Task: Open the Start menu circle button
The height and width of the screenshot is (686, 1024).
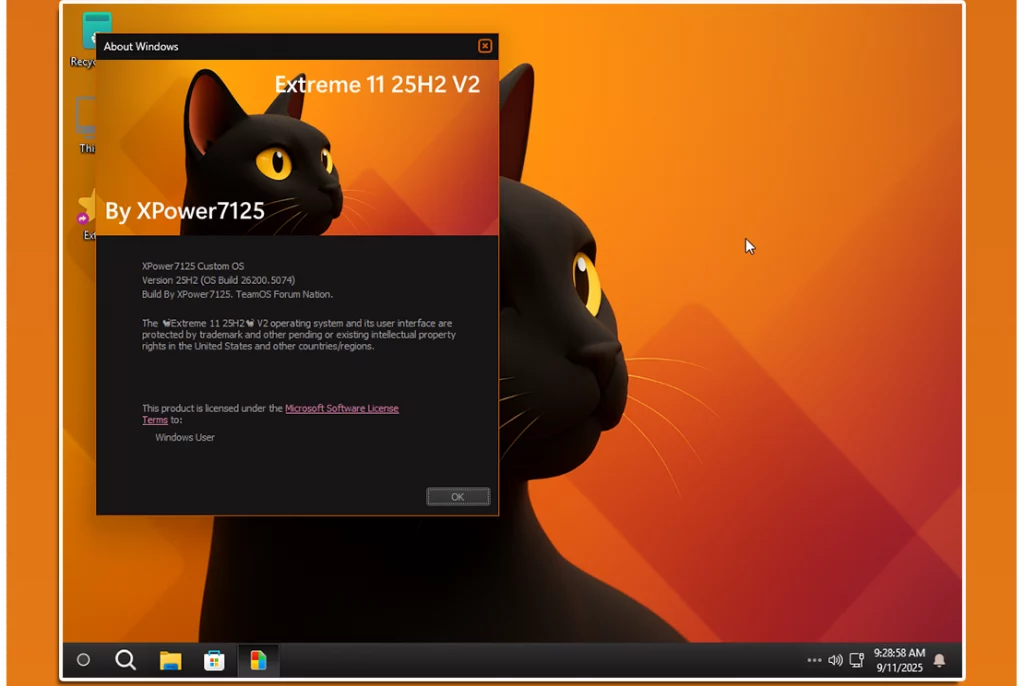Action: 84,660
